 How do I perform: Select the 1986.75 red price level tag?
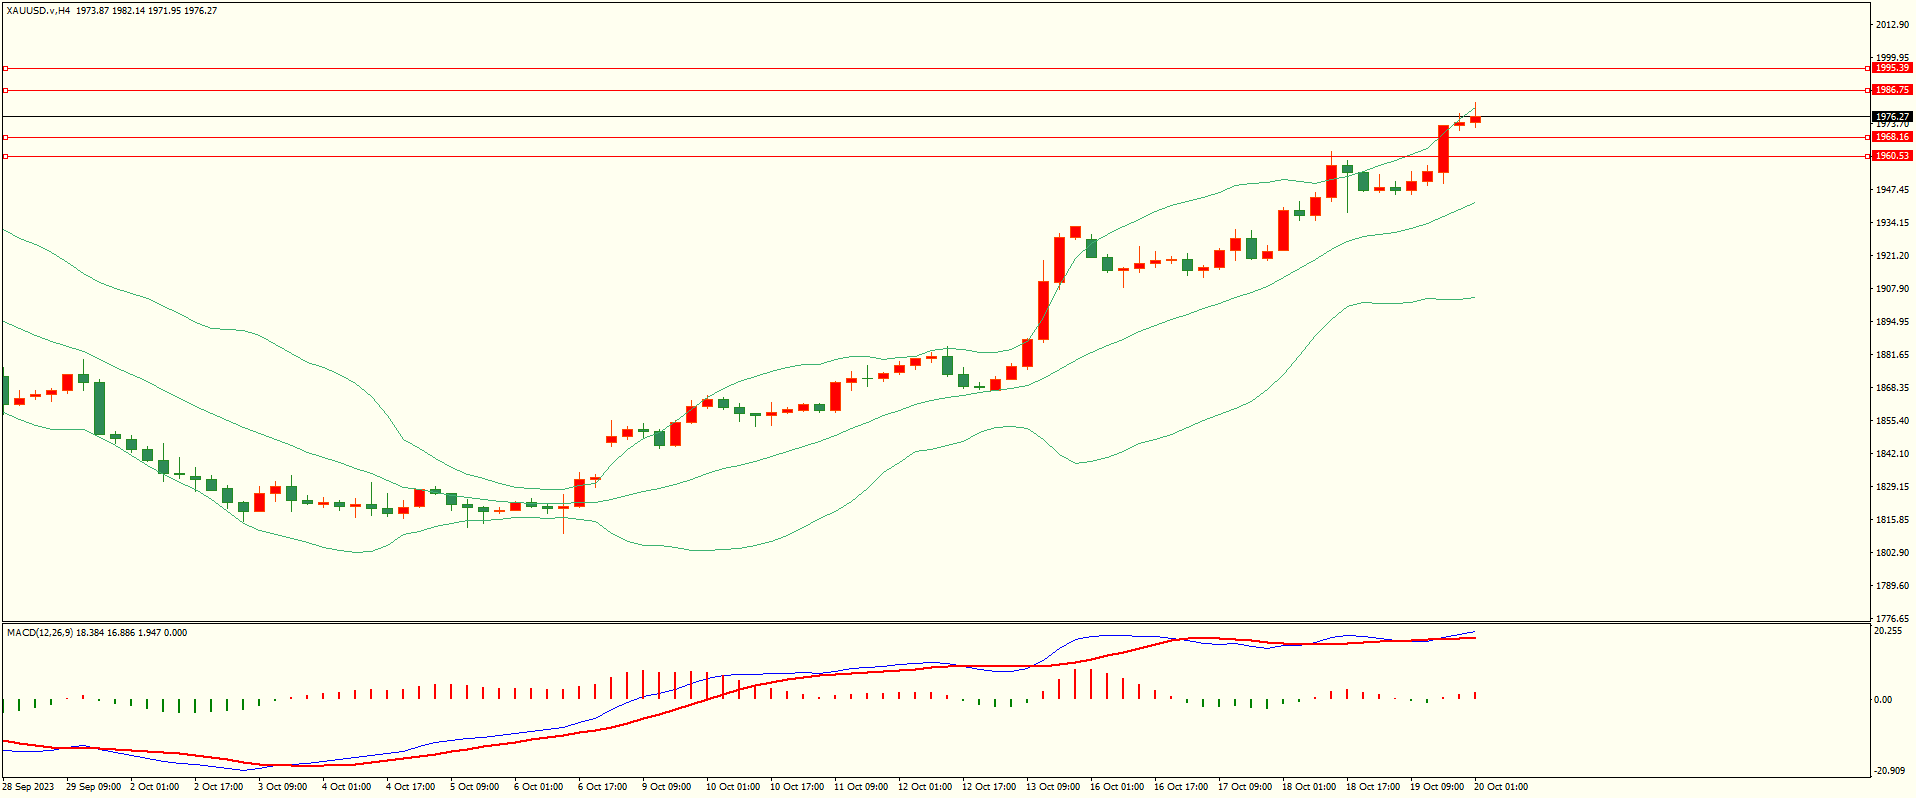pyautogui.click(x=1892, y=90)
